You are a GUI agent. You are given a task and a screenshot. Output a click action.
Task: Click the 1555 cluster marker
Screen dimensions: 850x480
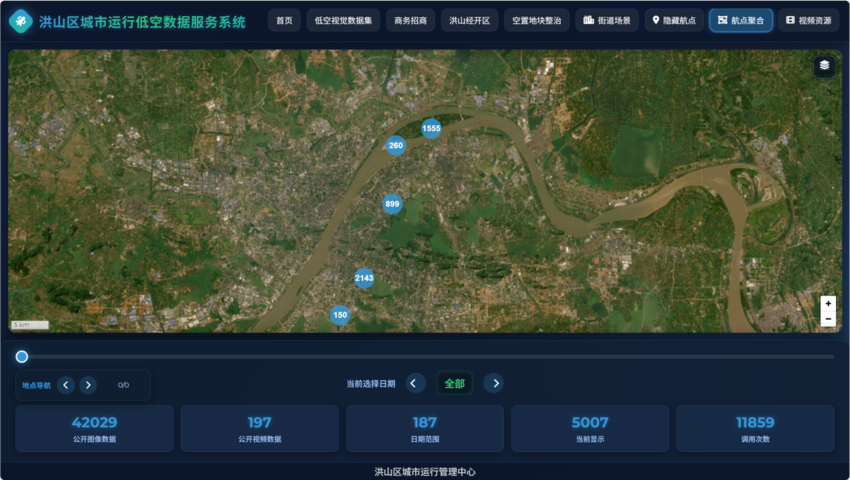click(431, 128)
